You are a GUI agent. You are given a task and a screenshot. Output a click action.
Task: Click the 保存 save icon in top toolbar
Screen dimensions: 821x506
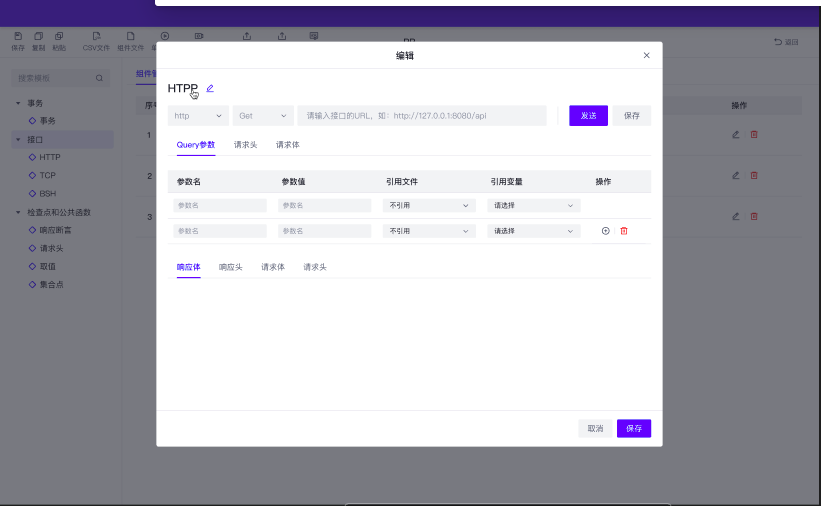(18, 36)
